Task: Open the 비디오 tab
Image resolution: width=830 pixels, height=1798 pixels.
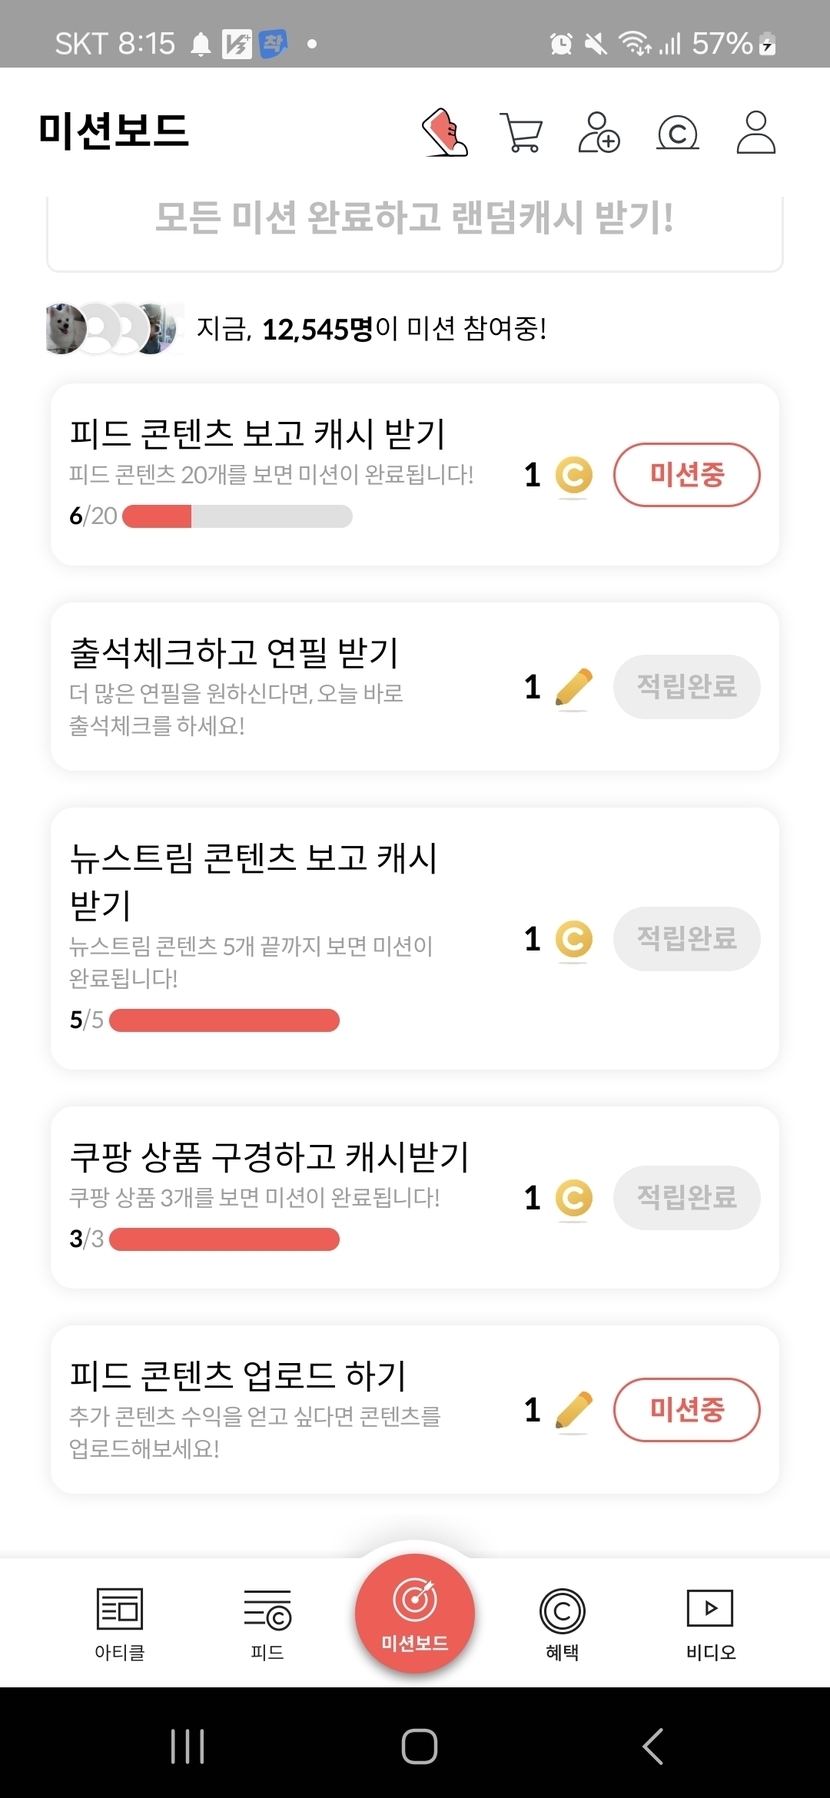Action: point(710,1623)
